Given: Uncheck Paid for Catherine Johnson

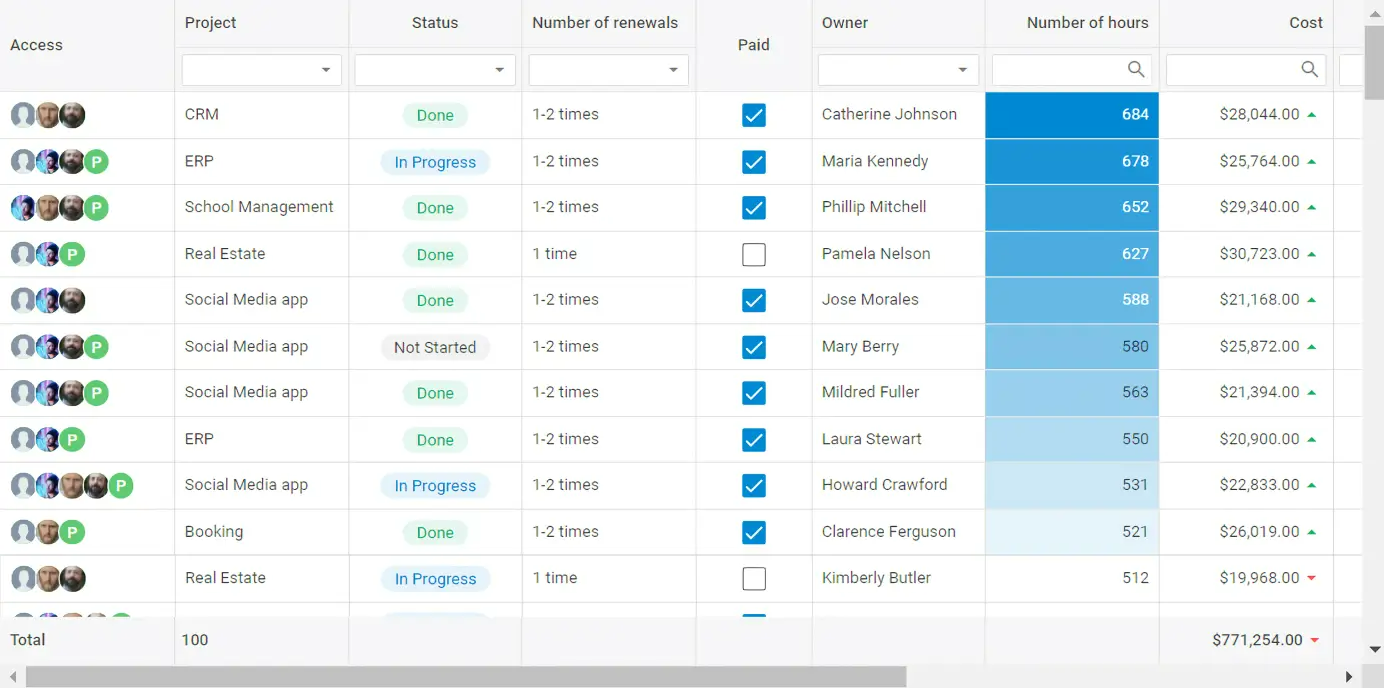Looking at the screenshot, I should point(754,115).
